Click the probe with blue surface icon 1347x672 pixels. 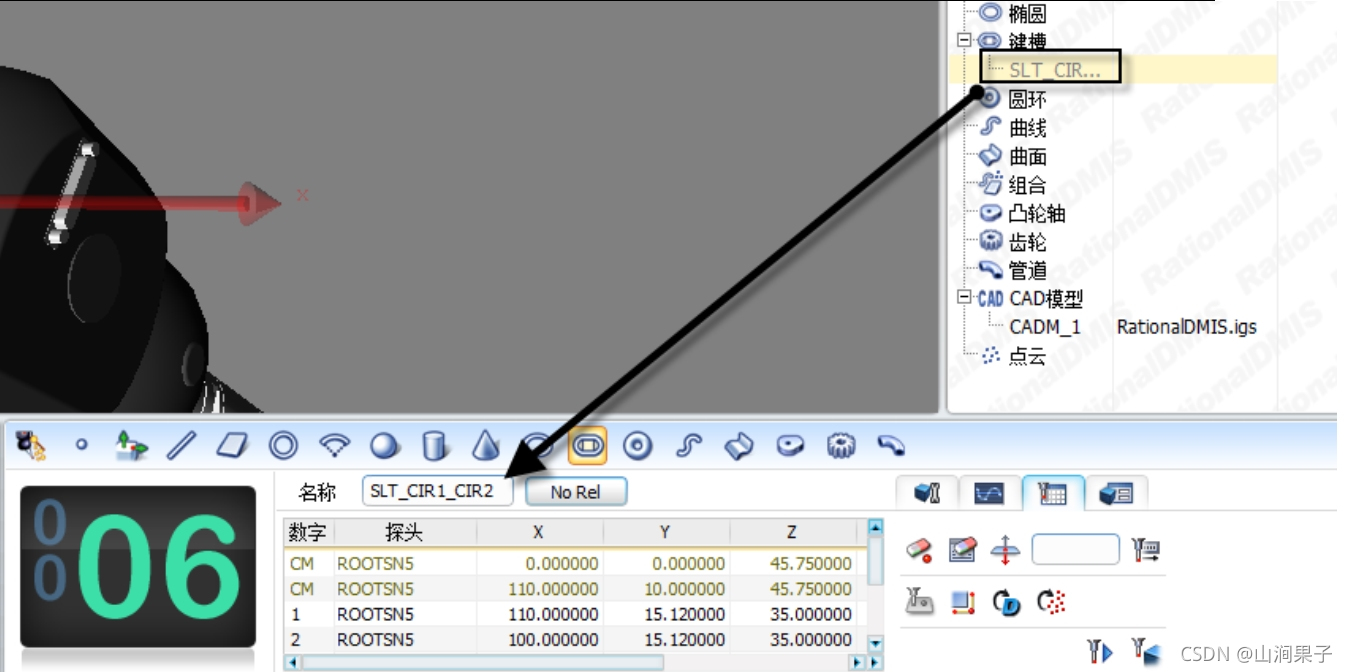click(x=1146, y=652)
